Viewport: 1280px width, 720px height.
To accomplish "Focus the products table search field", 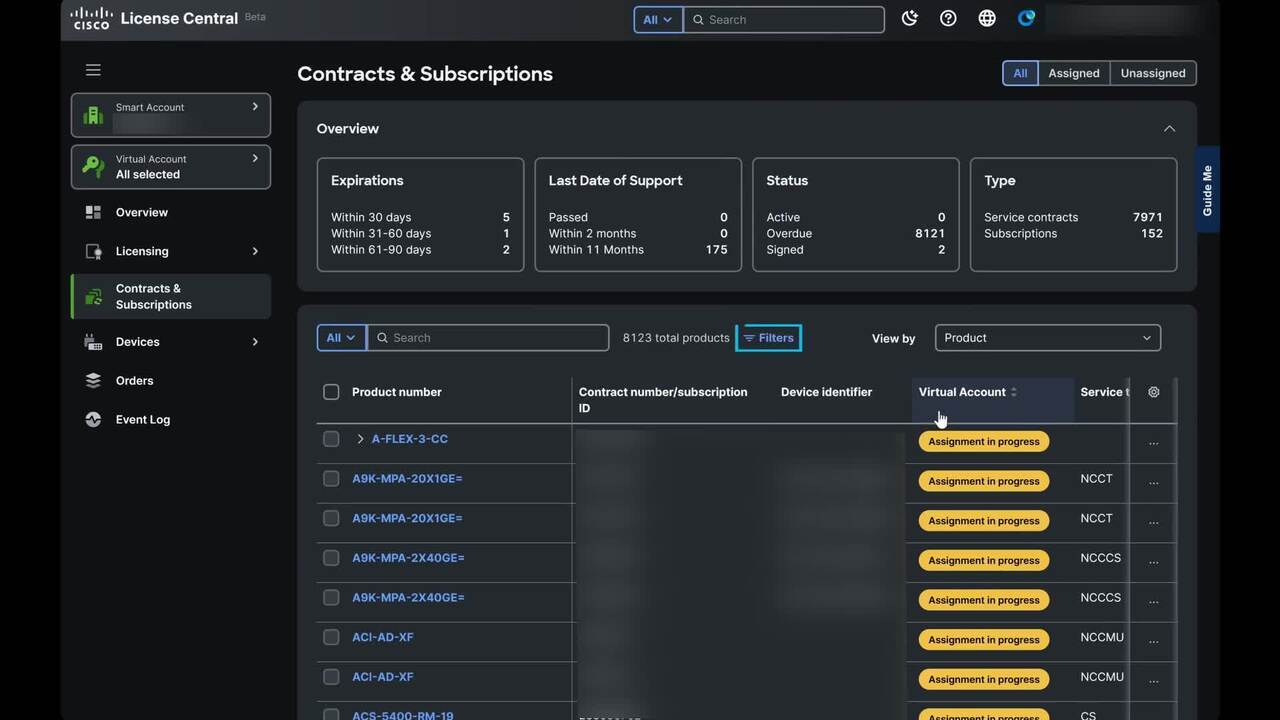I will click(x=488, y=338).
